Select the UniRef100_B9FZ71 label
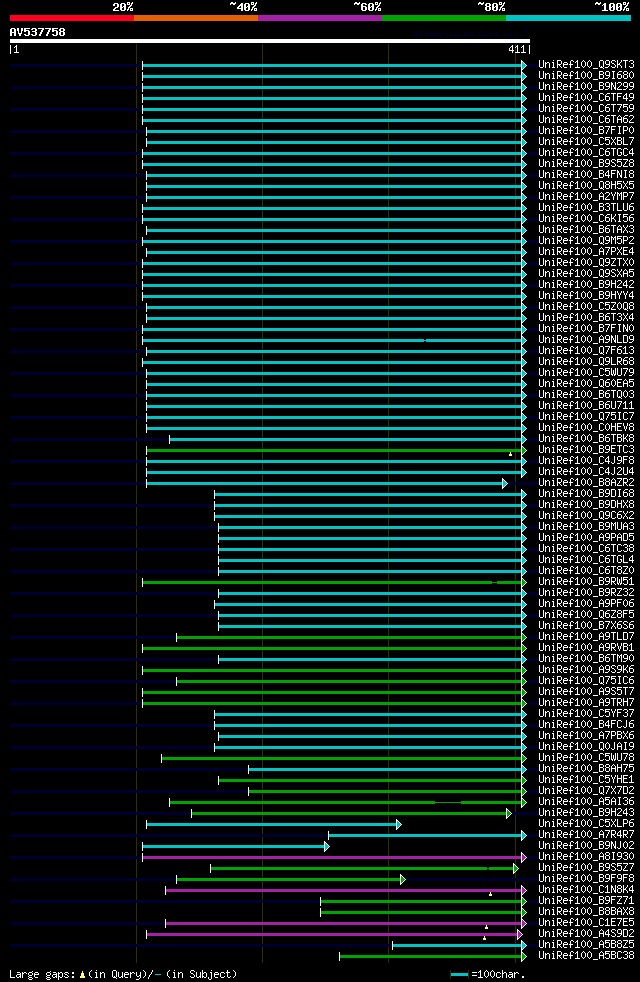The width and height of the screenshot is (640, 982). 586,901
